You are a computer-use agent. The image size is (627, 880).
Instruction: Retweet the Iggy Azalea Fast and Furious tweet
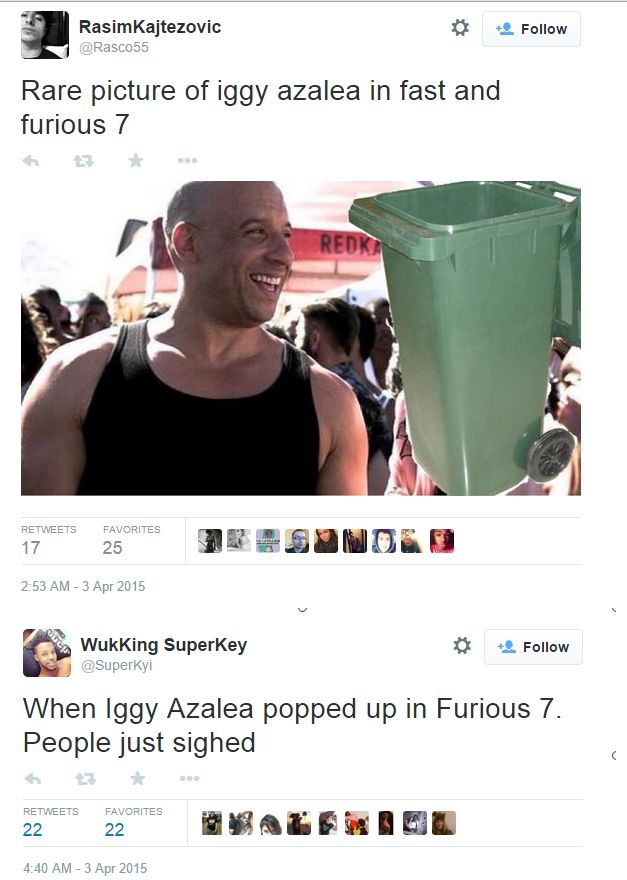84,161
